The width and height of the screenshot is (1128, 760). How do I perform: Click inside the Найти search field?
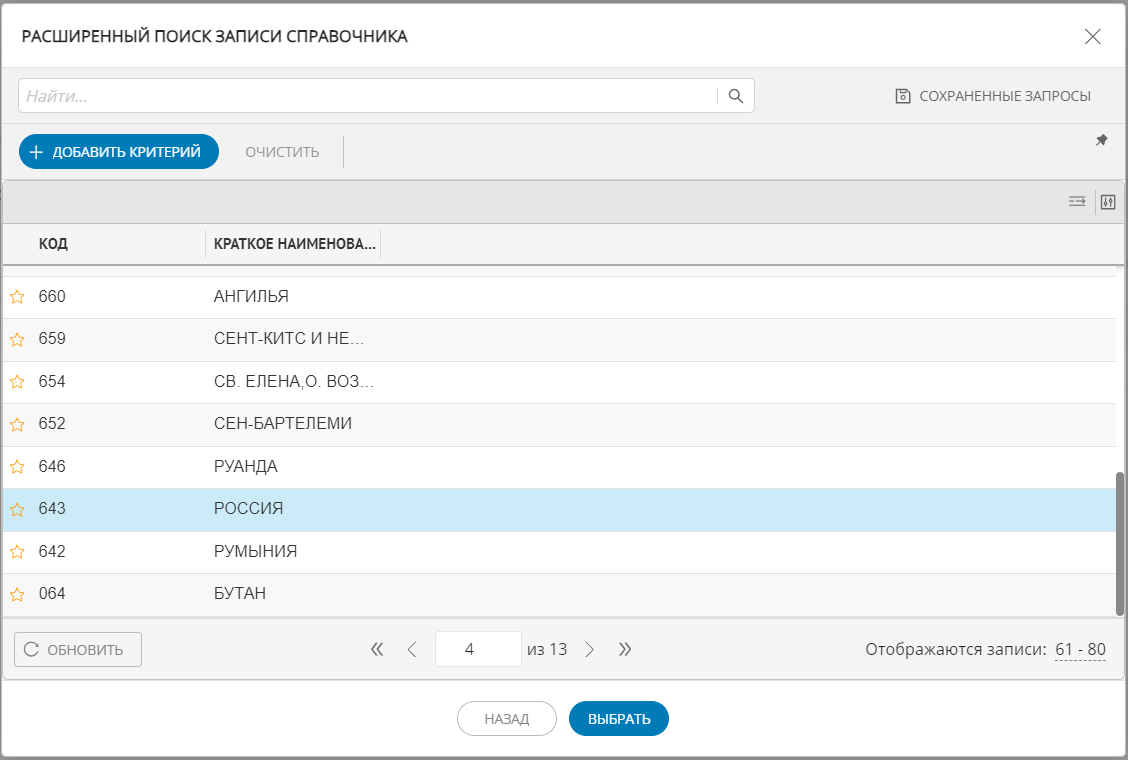tap(360, 95)
